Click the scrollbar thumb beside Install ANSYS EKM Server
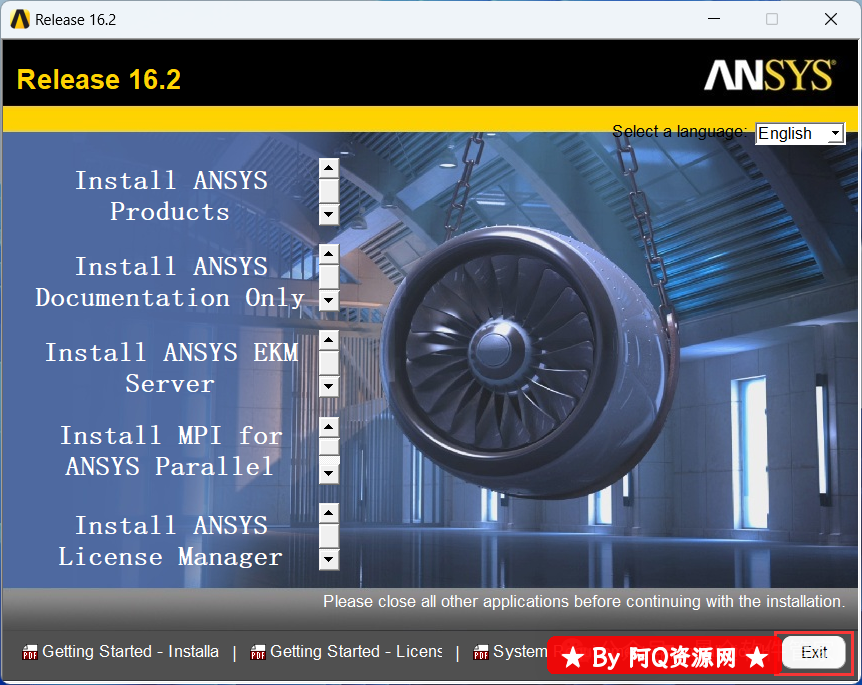Image resolution: width=862 pixels, height=685 pixels. pos(329,363)
